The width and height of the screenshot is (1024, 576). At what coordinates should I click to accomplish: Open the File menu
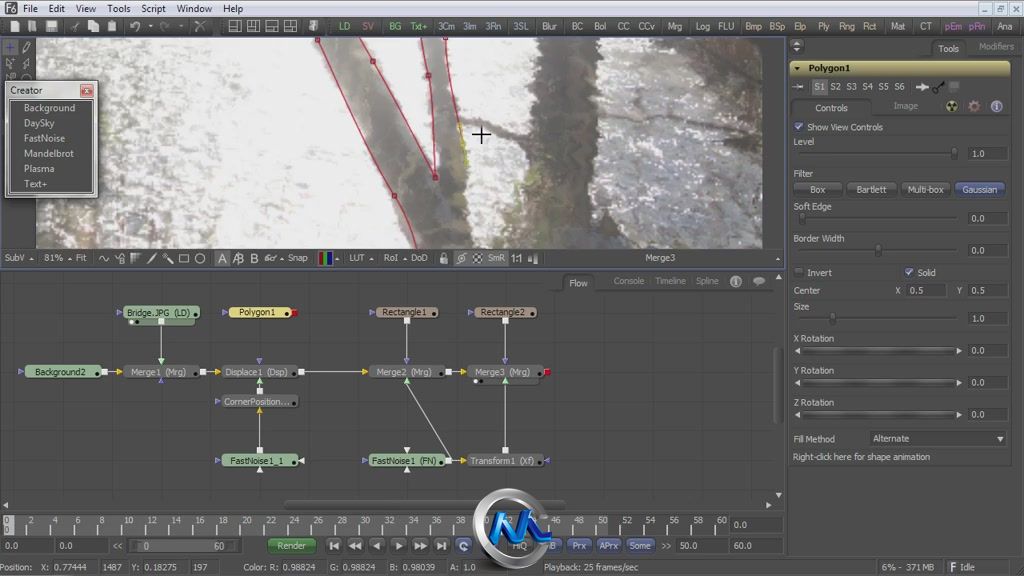(30, 8)
